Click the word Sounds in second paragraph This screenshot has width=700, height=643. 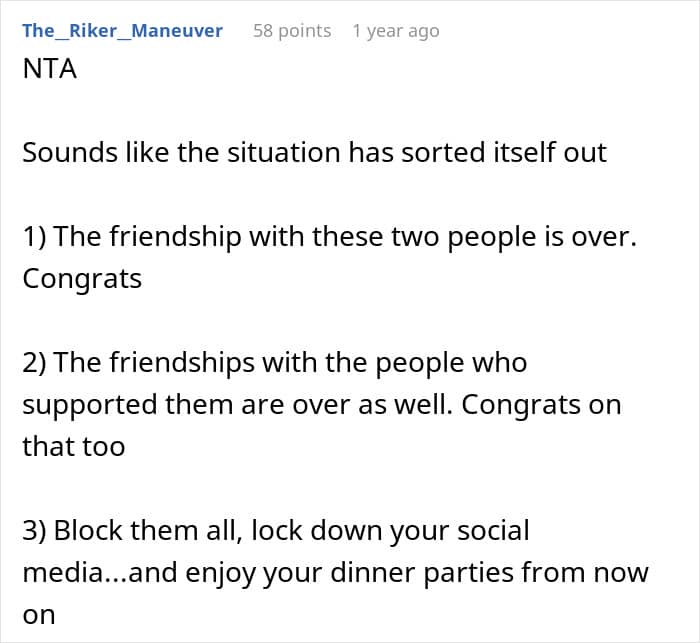(70, 153)
